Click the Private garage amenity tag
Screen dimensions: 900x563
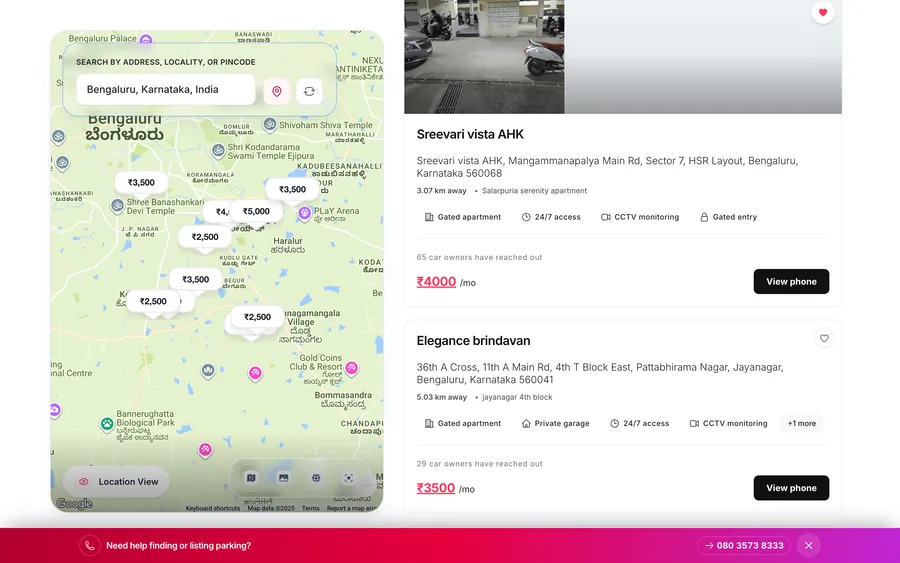point(555,424)
